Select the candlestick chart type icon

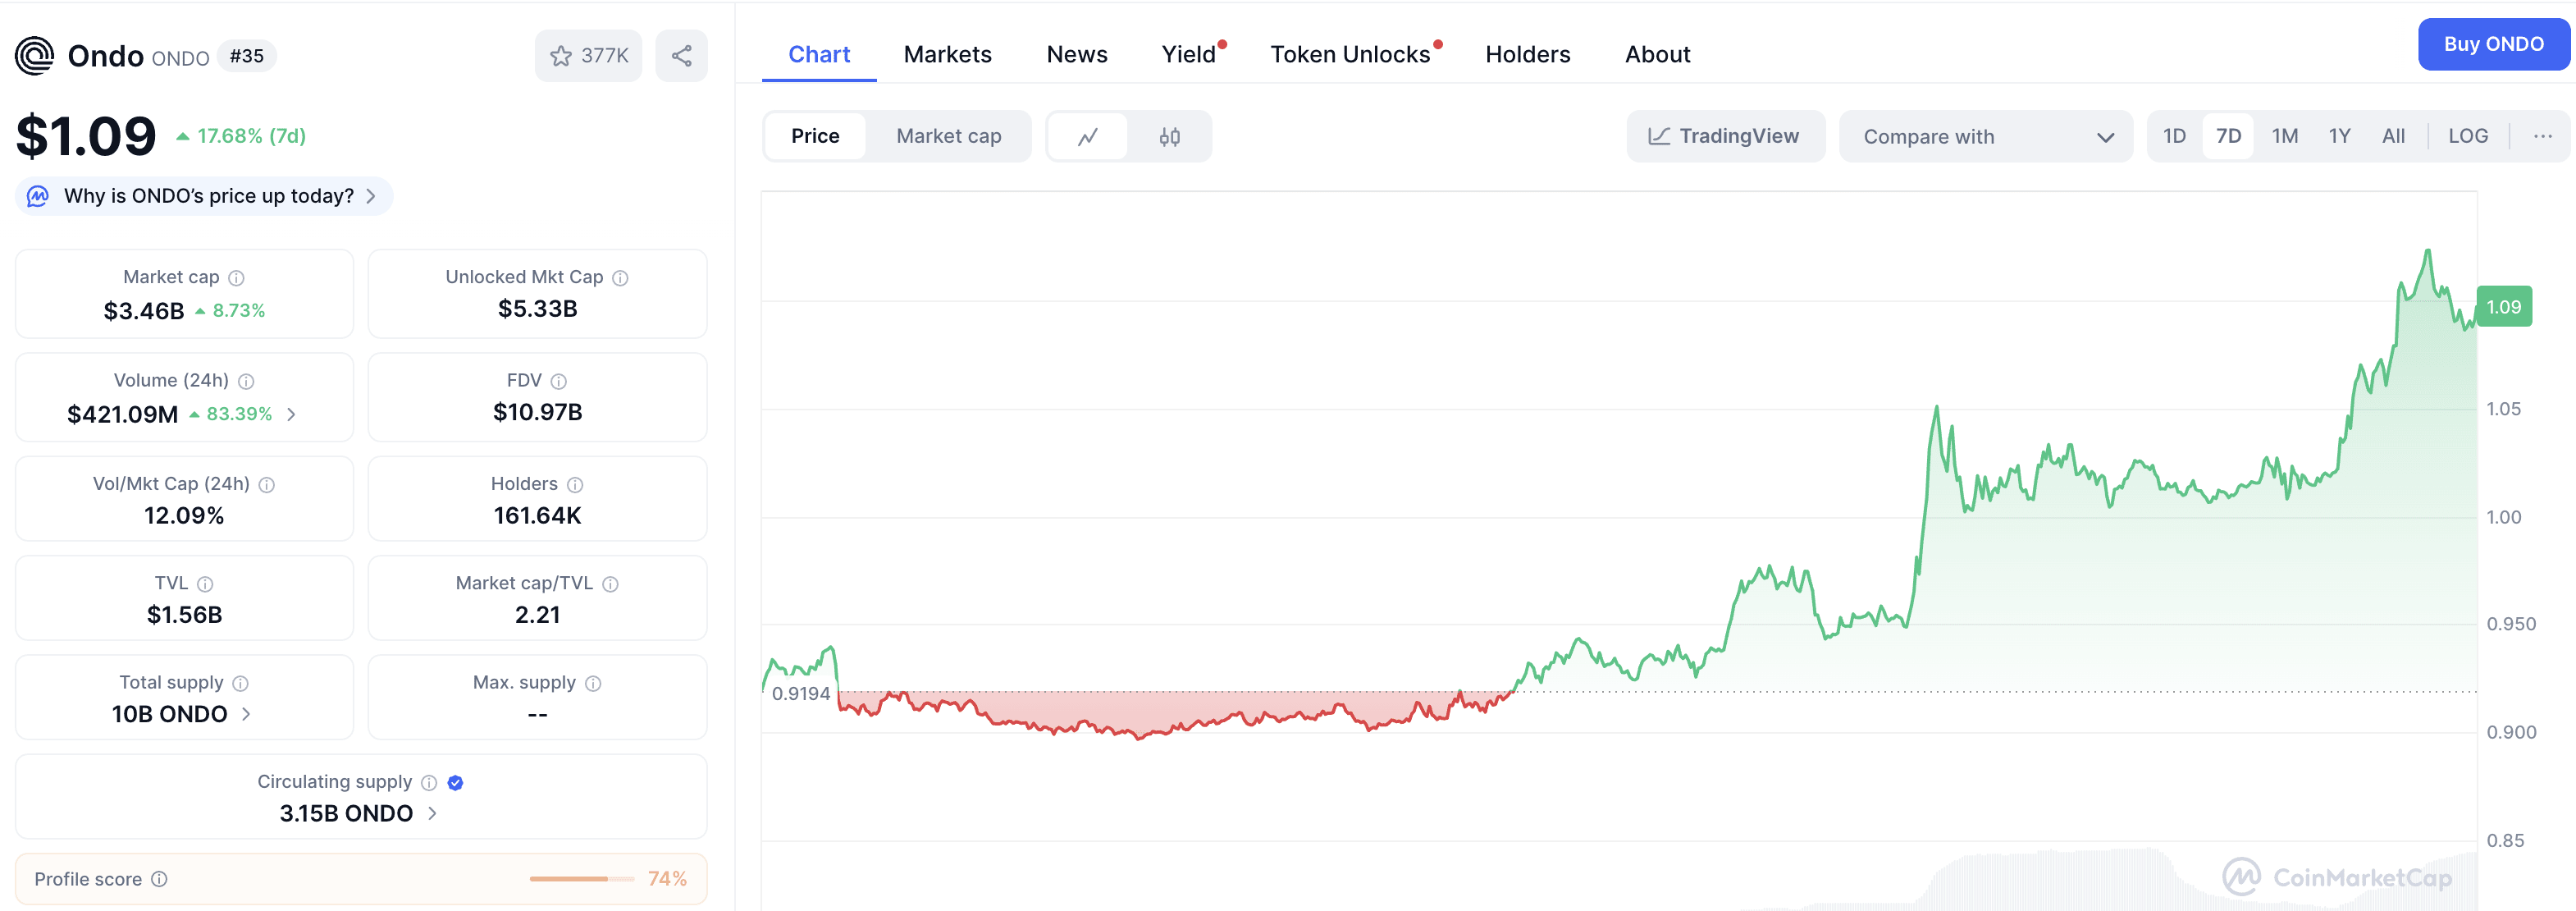(x=1169, y=136)
